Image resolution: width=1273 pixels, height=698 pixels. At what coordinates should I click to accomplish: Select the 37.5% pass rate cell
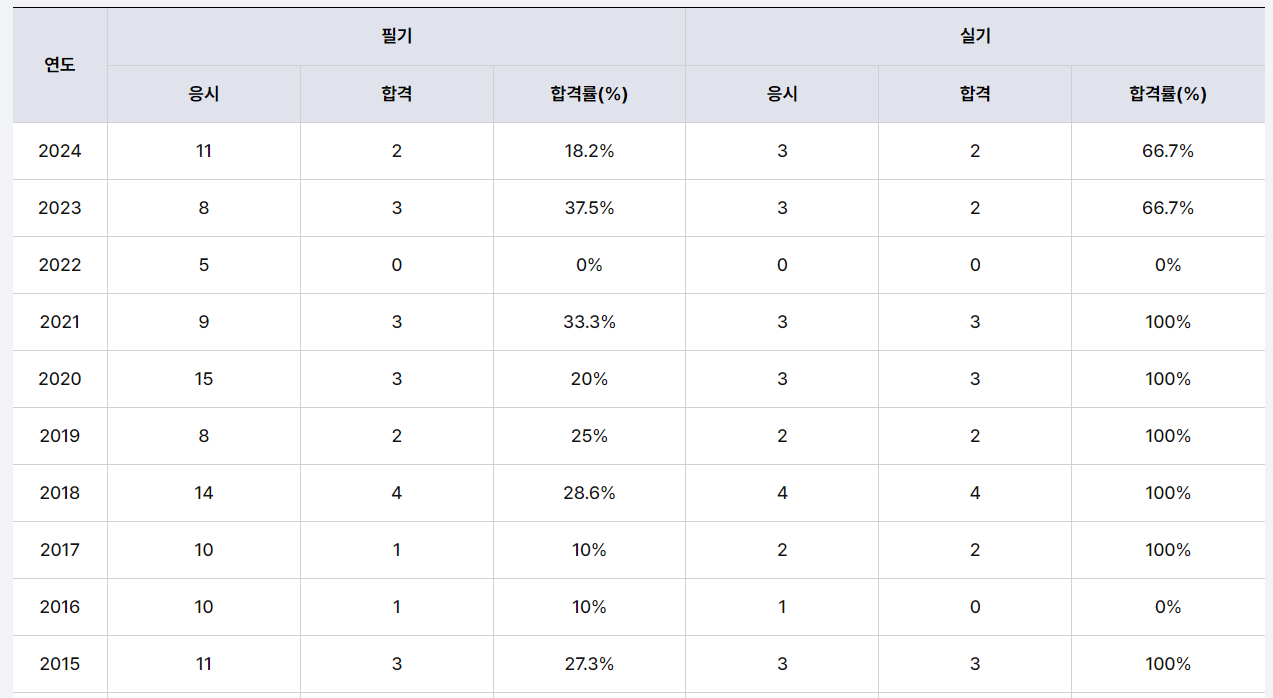[589, 208]
